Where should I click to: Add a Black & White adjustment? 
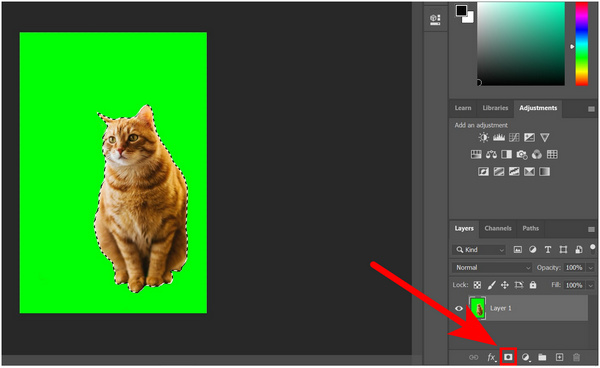click(x=506, y=155)
